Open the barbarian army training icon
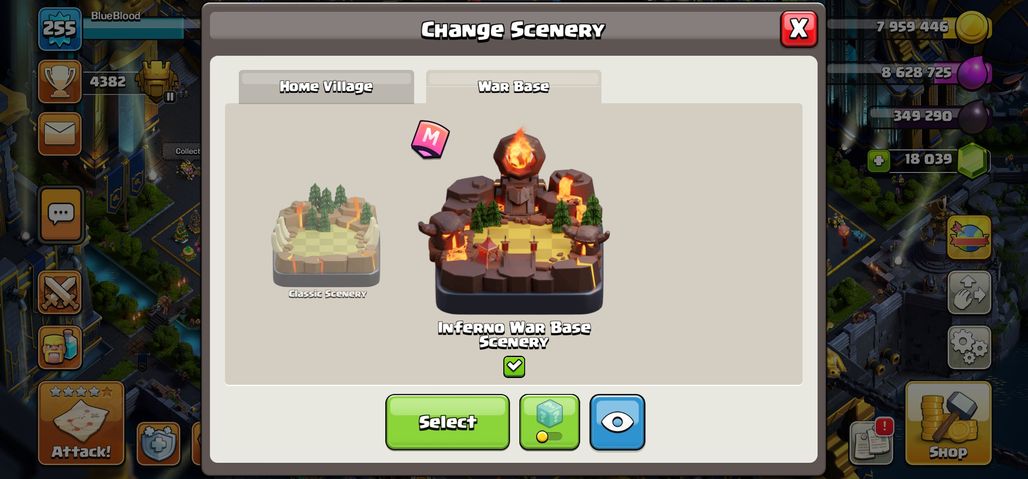Viewport: 1028px width, 479px height. (60, 347)
